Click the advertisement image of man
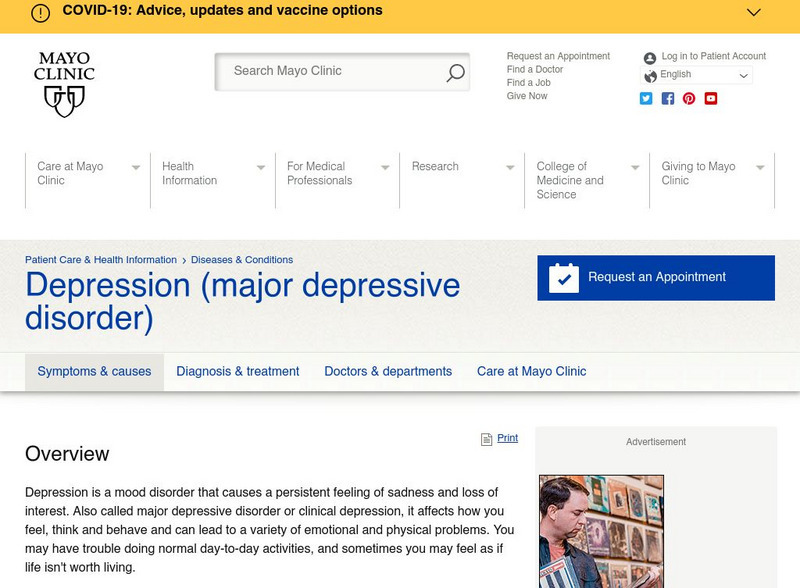This screenshot has height=588, width=800. click(x=602, y=531)
